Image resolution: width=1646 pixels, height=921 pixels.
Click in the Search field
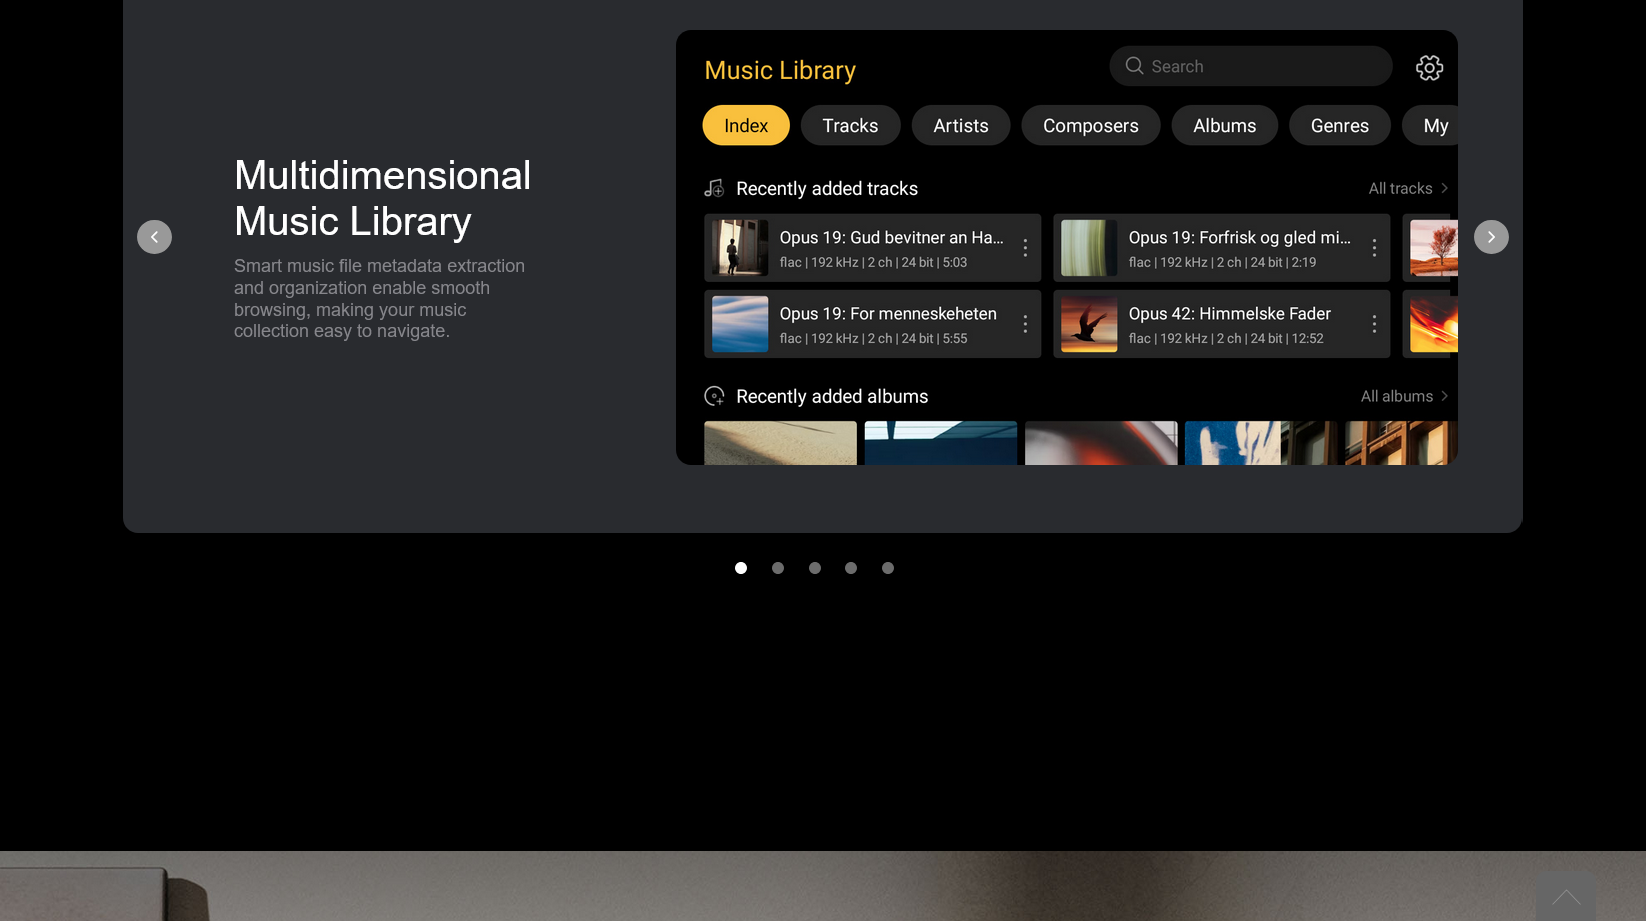pyautogui.click(x=1260, y=66)
